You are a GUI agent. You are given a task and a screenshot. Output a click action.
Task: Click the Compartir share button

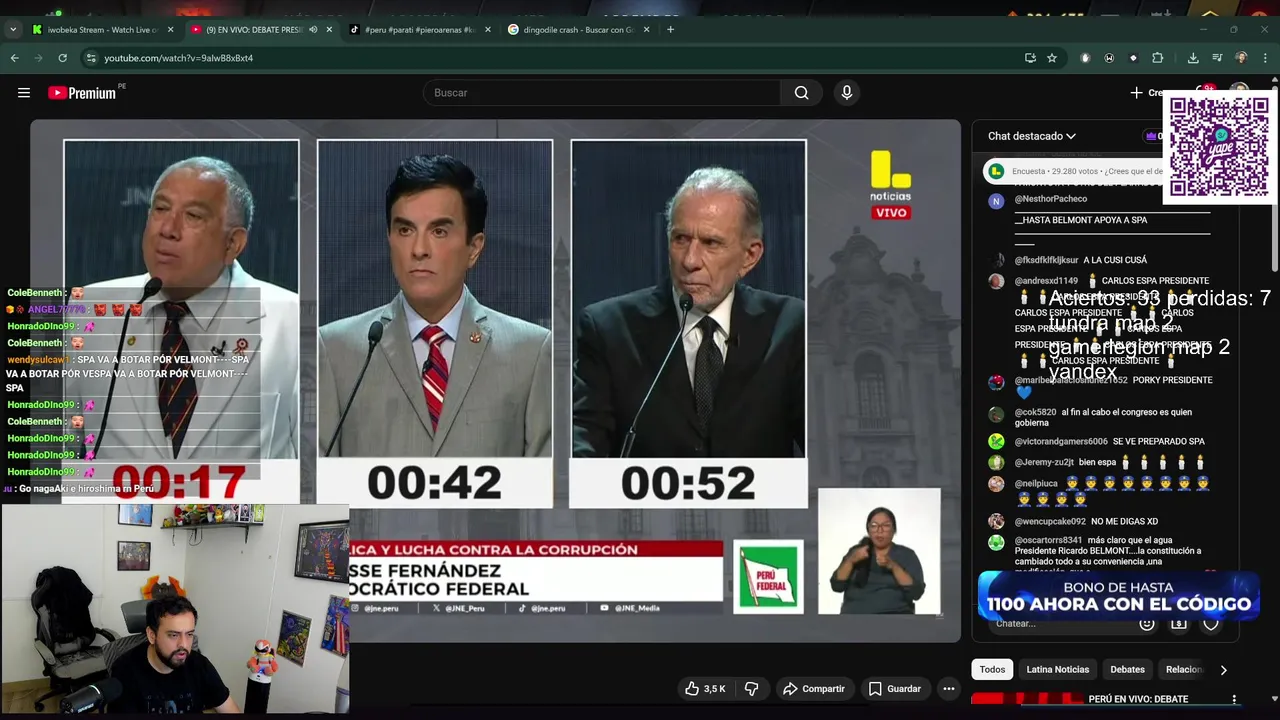point(814,689)
